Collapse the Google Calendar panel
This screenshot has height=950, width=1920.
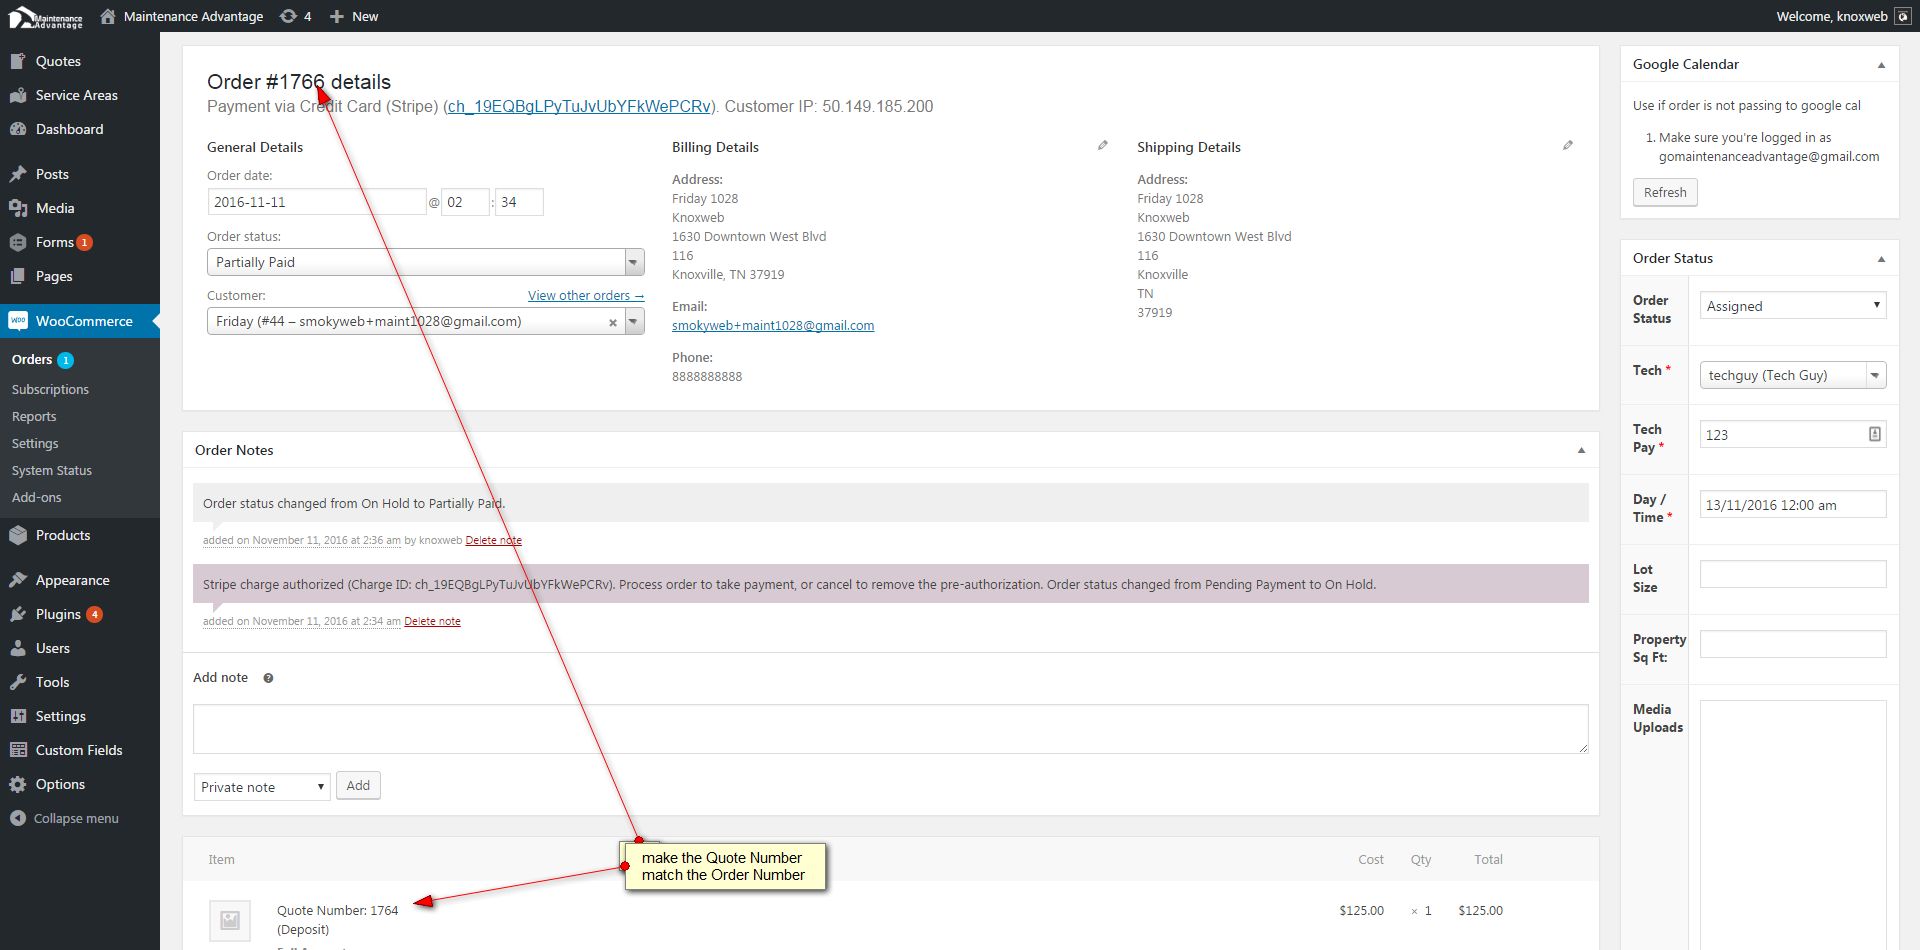point(1881,65)
